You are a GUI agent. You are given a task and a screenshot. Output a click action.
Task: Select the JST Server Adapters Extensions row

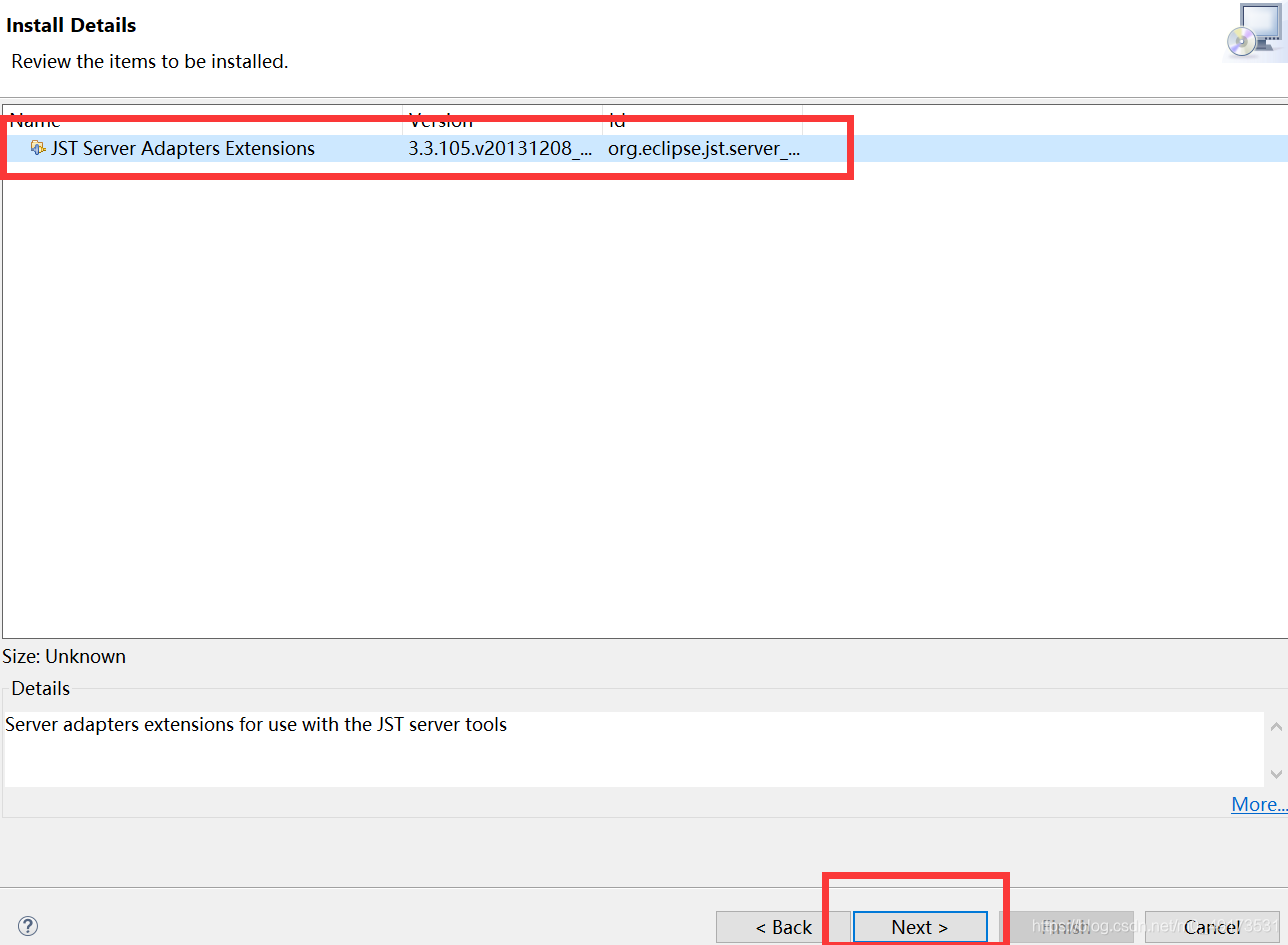645,148
